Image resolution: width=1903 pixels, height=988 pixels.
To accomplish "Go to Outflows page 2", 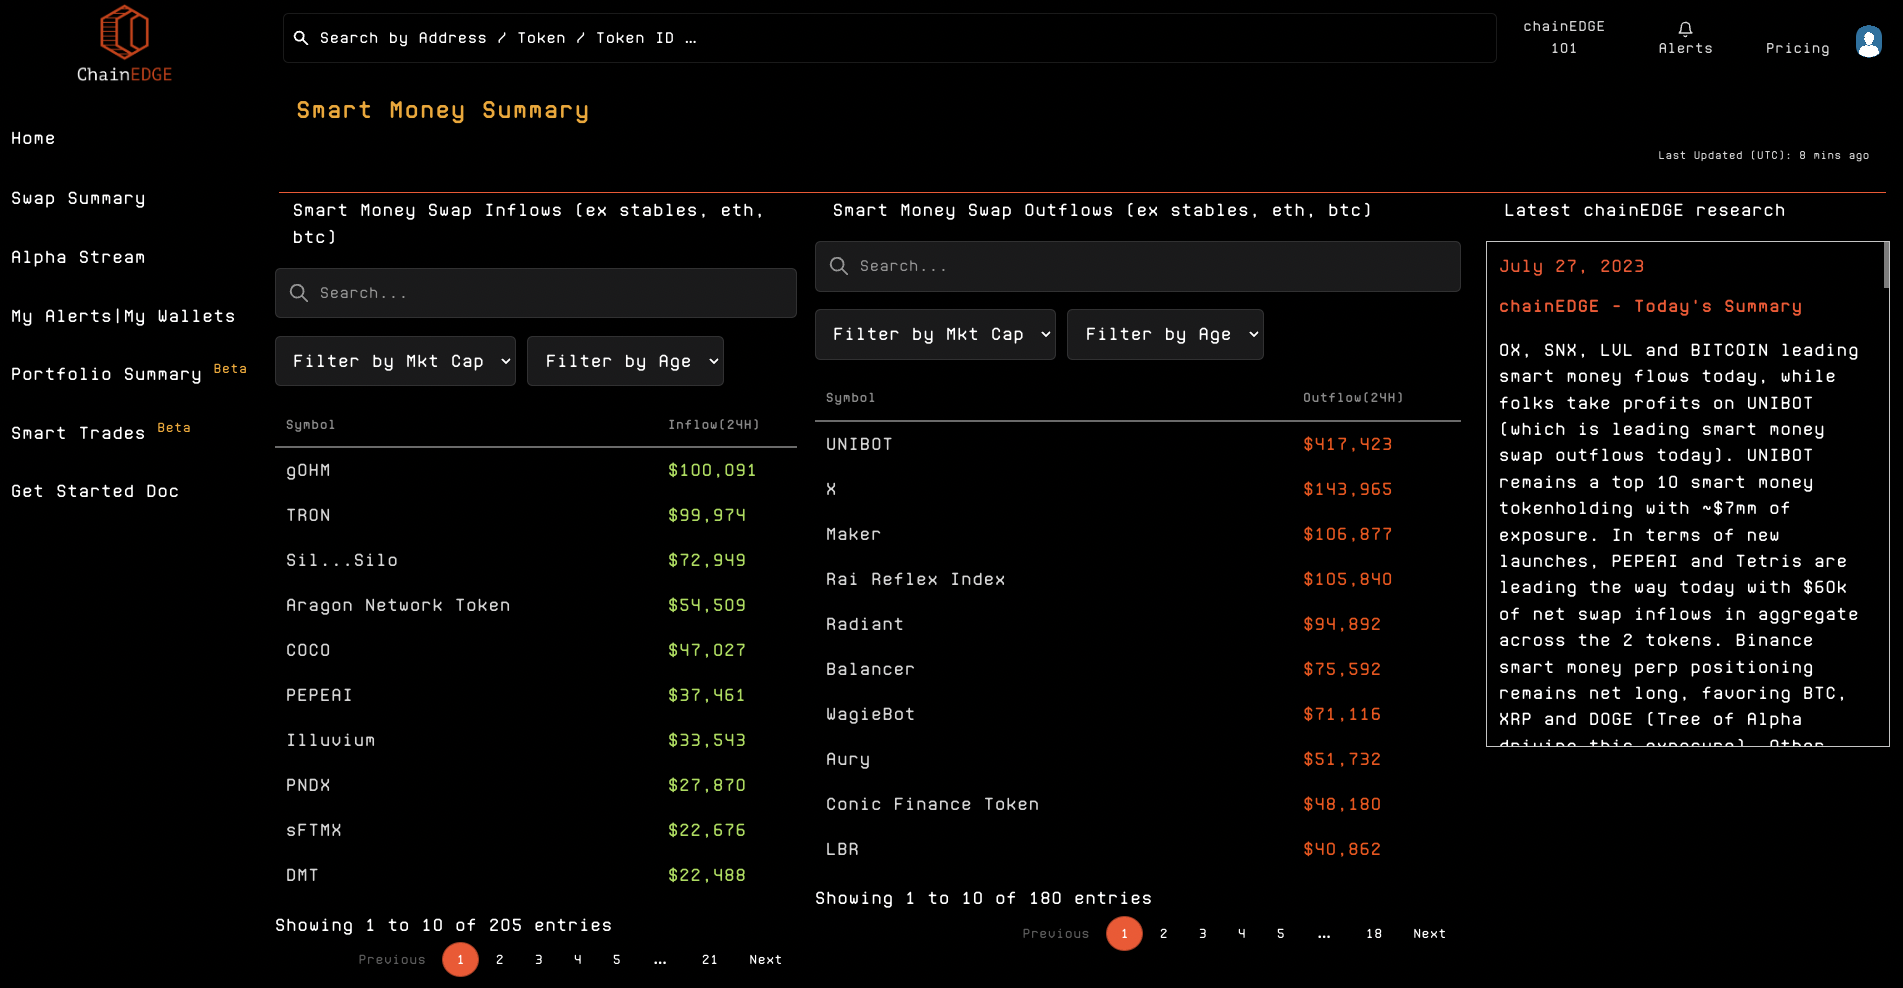I will [x=1164, y=934].
